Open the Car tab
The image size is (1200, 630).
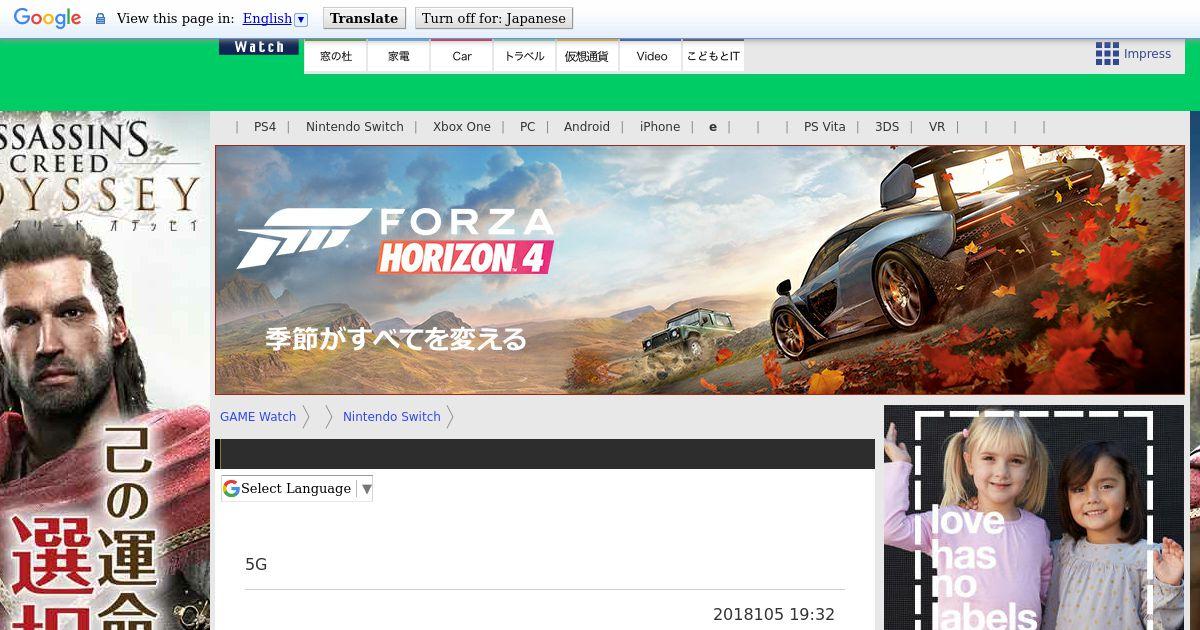[x=462, y=56]
